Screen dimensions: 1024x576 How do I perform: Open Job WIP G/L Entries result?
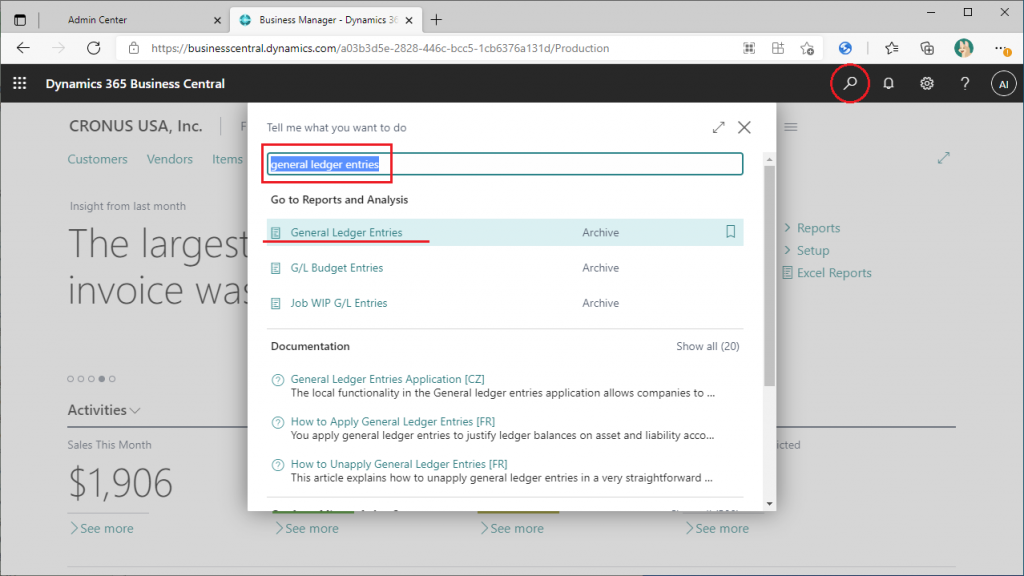click(x=338, y=303)
